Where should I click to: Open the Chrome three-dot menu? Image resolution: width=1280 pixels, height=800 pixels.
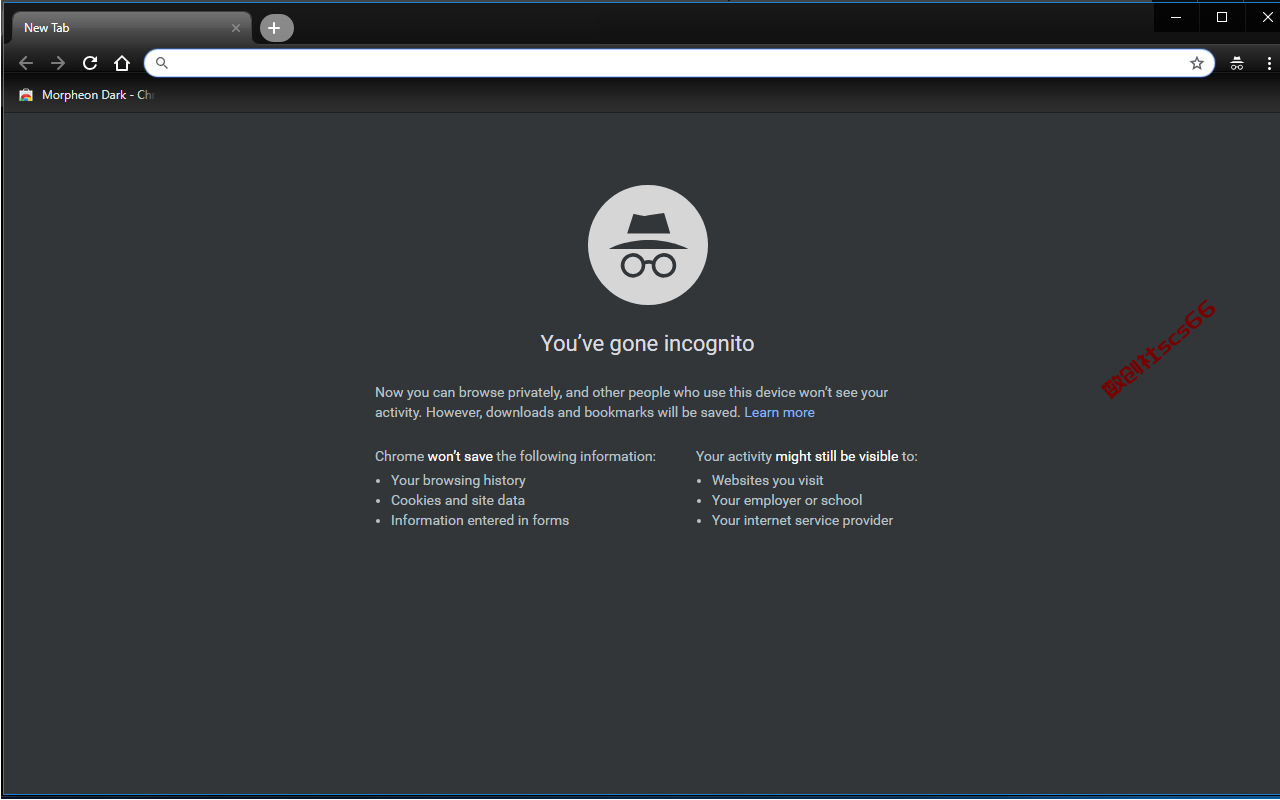[x=1269, y=63]
